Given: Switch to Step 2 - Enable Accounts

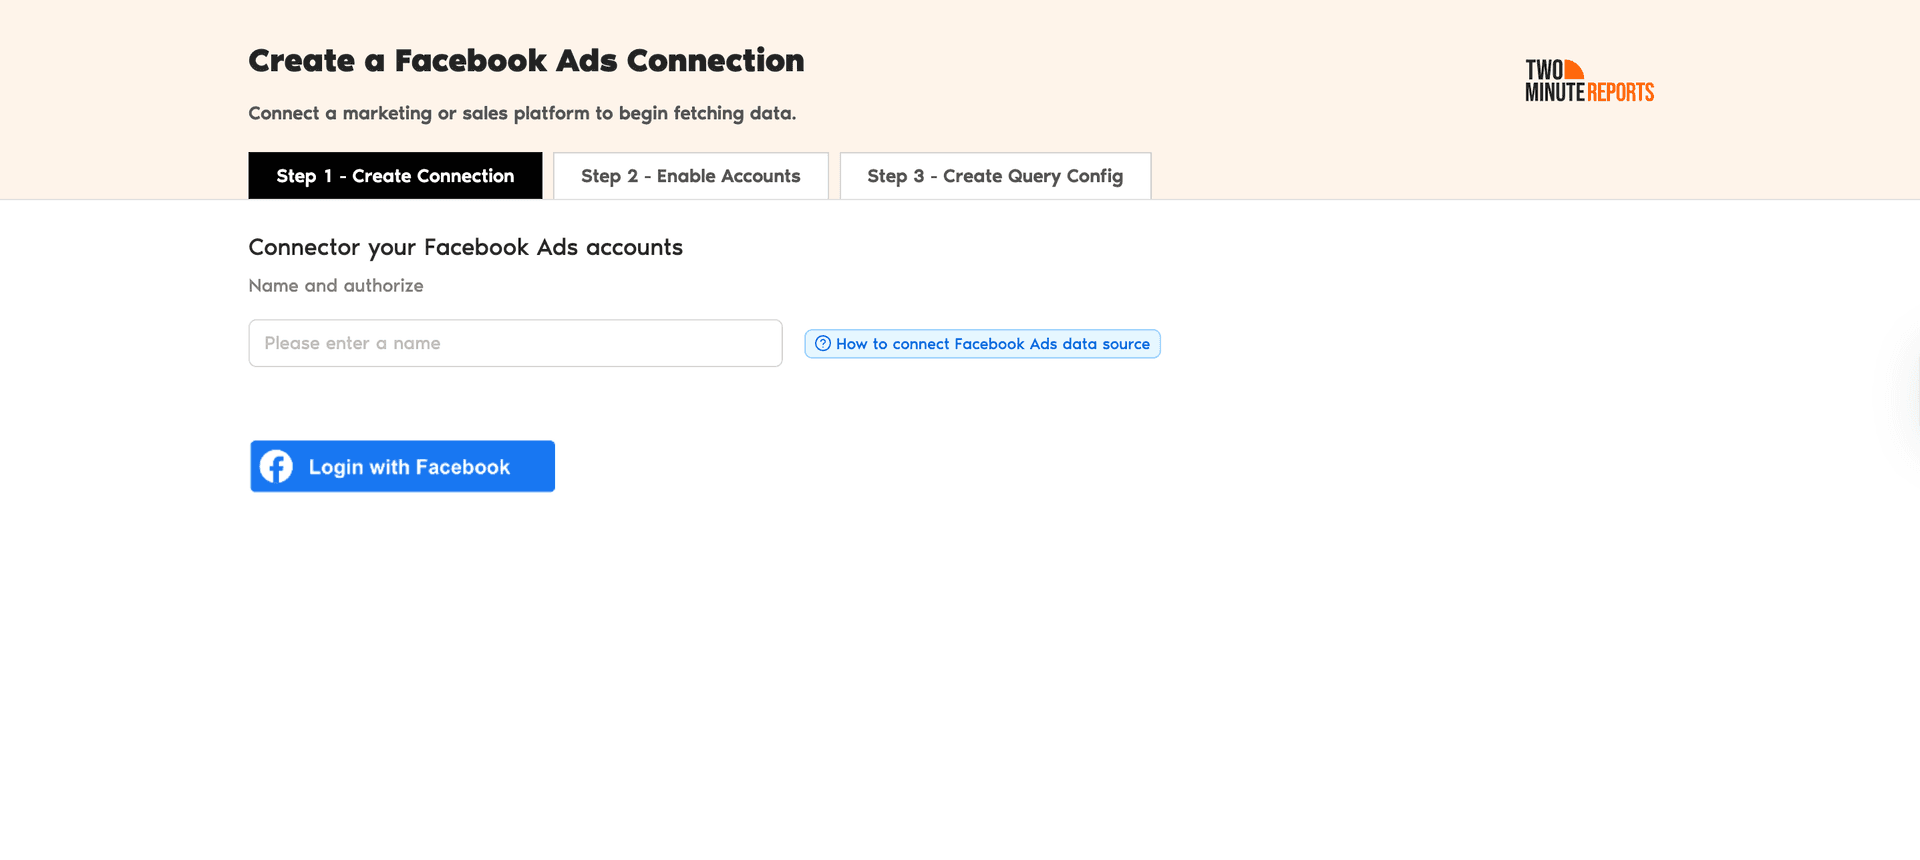Looking at the screenshot, I should tap(691, 175).
